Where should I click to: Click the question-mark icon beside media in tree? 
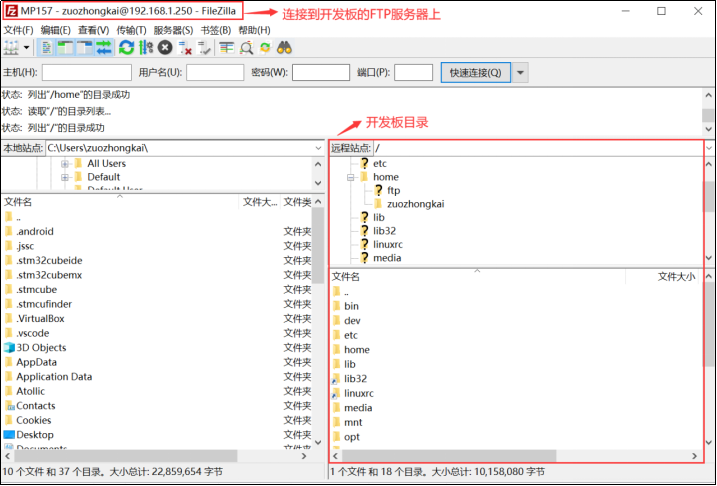pos(364,258)
